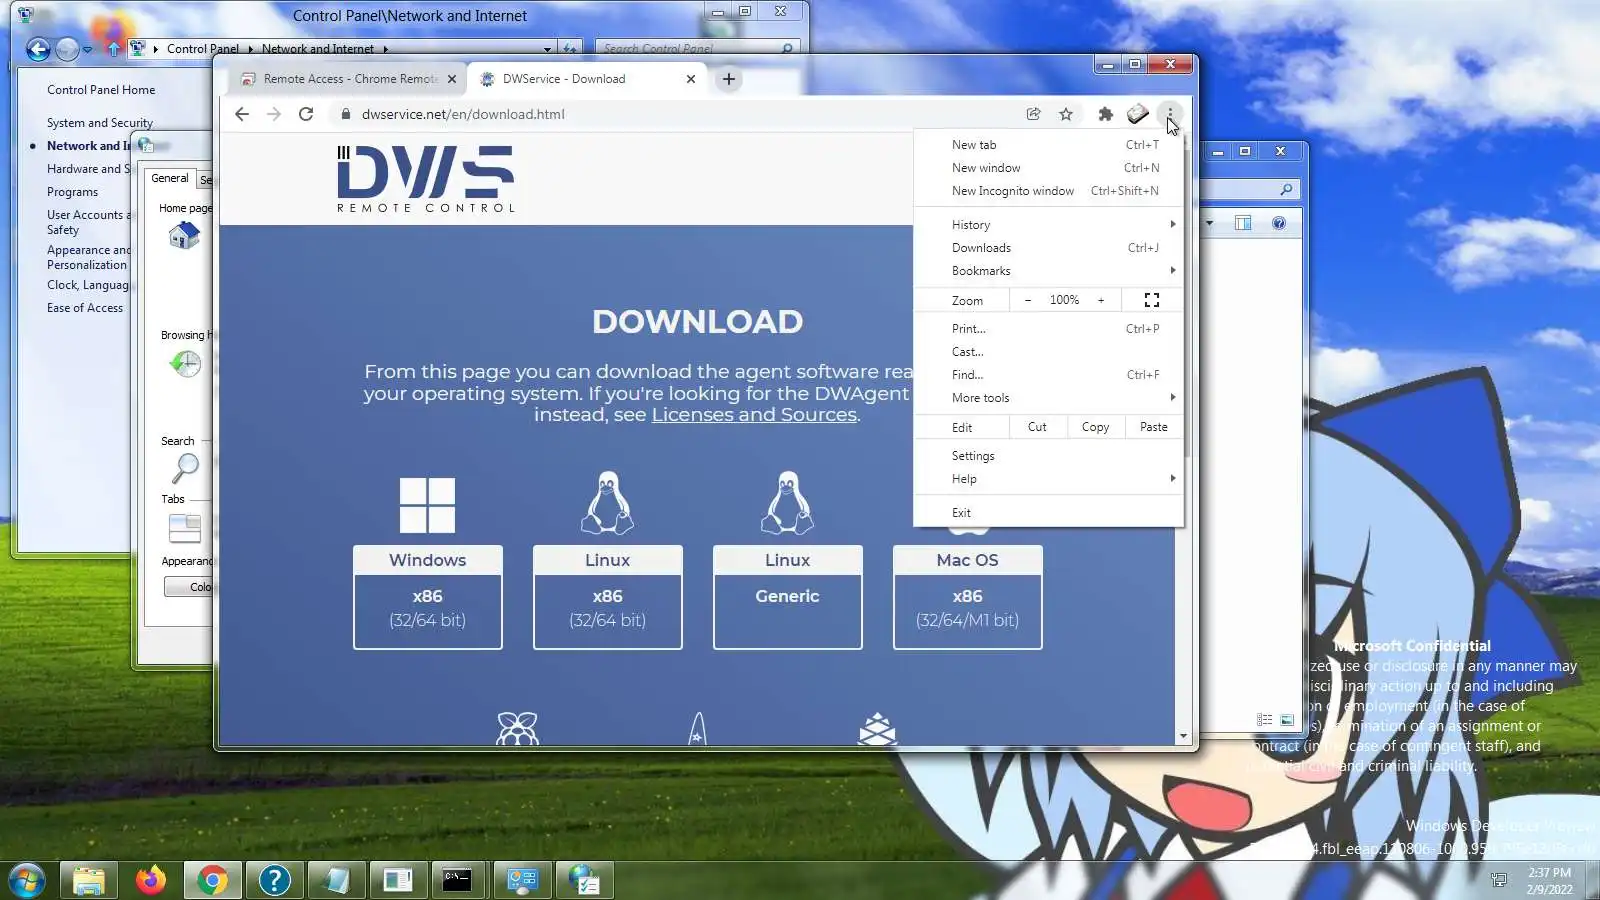The width and height of the screenshot is (1600, 900).
Task: Expand the More tools submenu
Action: (1048, 398)
